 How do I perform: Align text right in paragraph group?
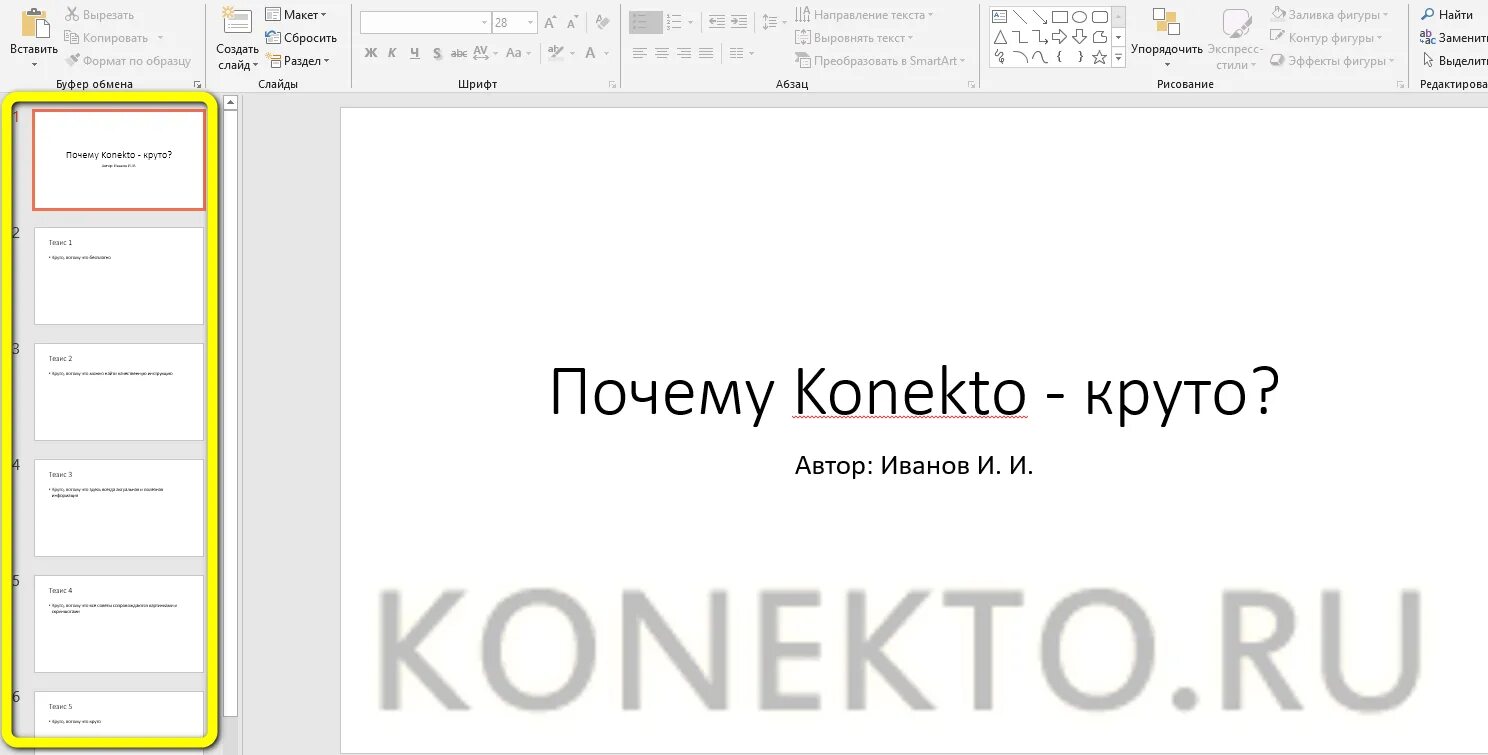pyautogui.click(x=684, y=53)
